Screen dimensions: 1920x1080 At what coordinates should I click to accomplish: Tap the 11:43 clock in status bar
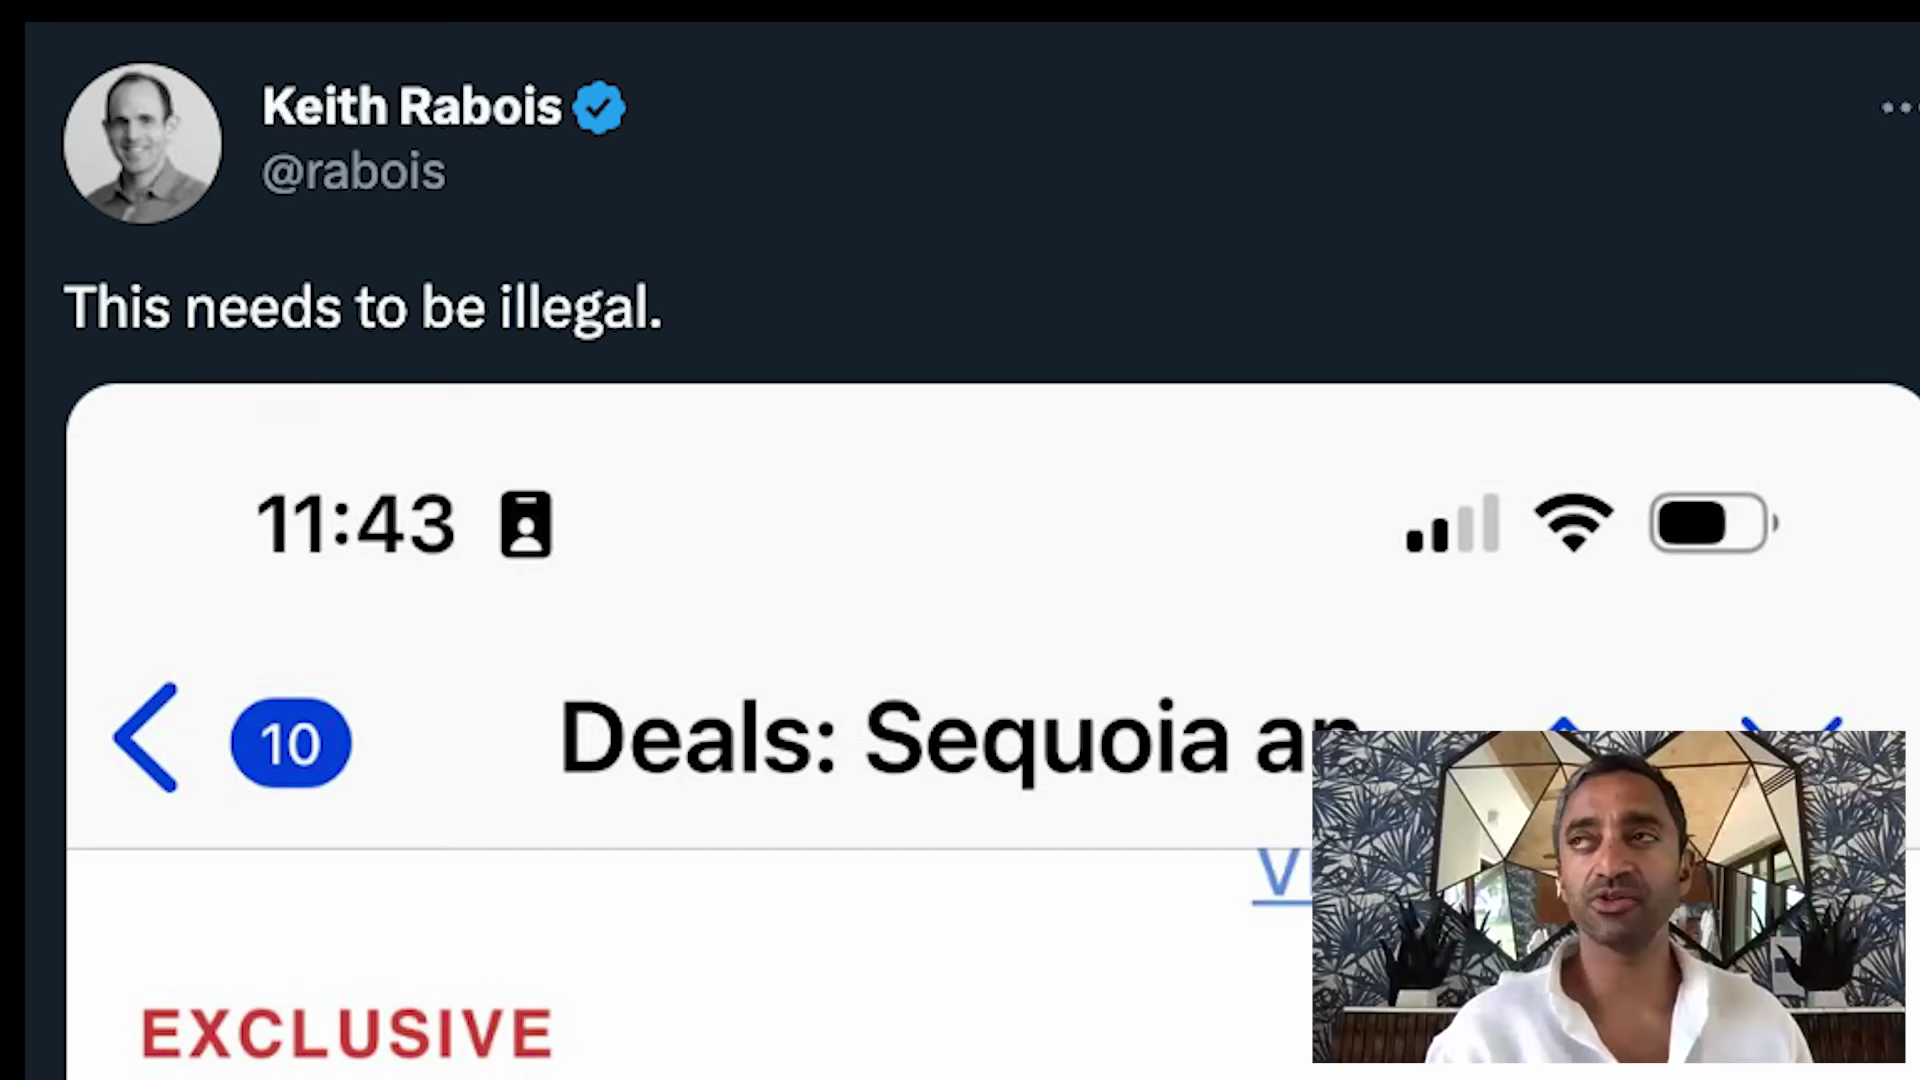356,524
